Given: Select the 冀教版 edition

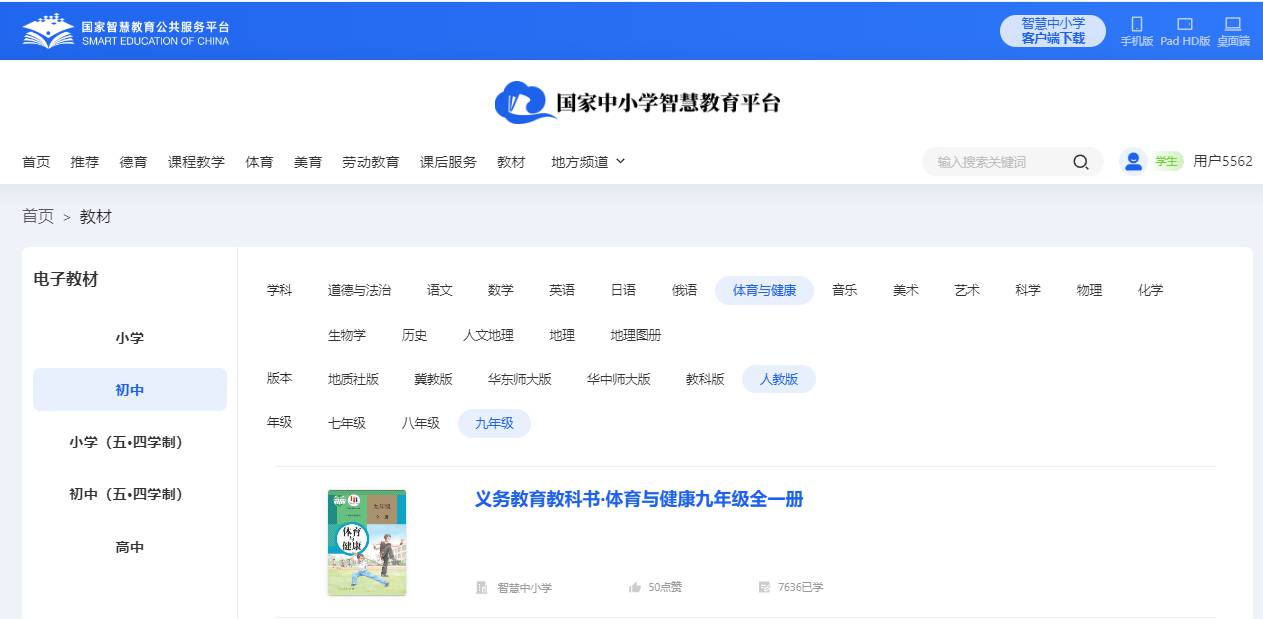Looking at the screenshot, I should (x=434, y=379).
